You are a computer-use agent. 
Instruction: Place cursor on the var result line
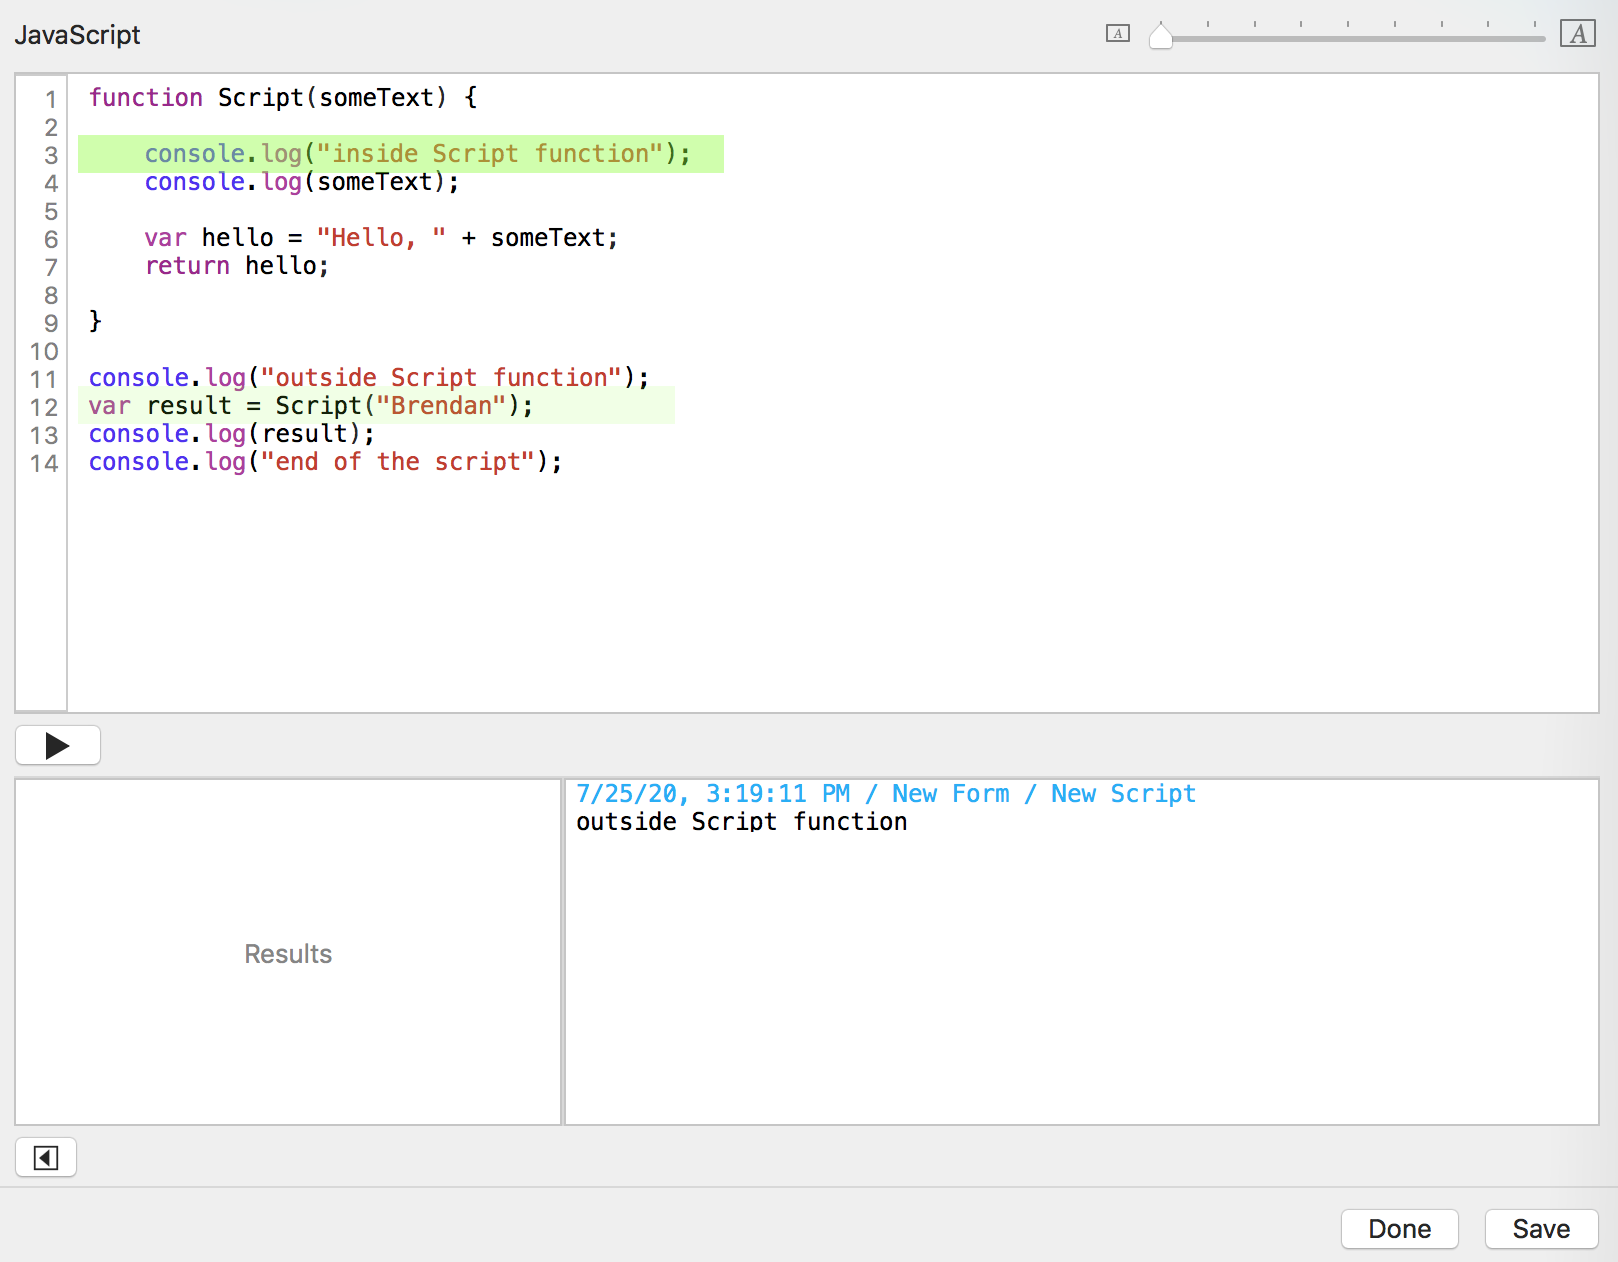click(x=310, y=406)
